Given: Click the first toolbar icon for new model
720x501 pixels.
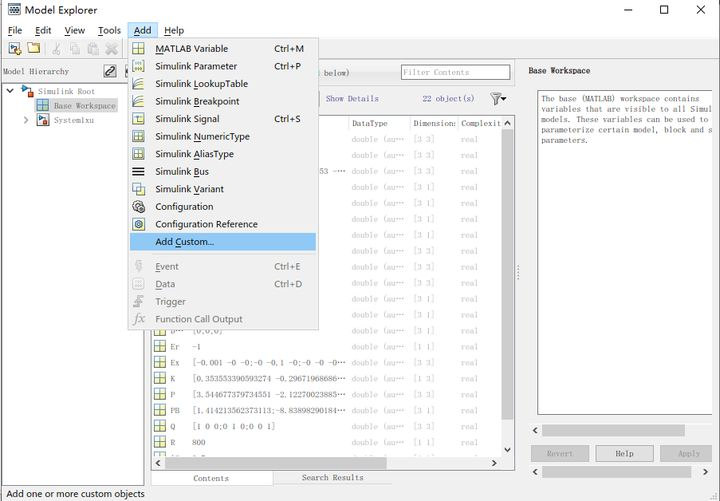Looking at the screenshot, I should pyautogui.click(x=15, y=48).
